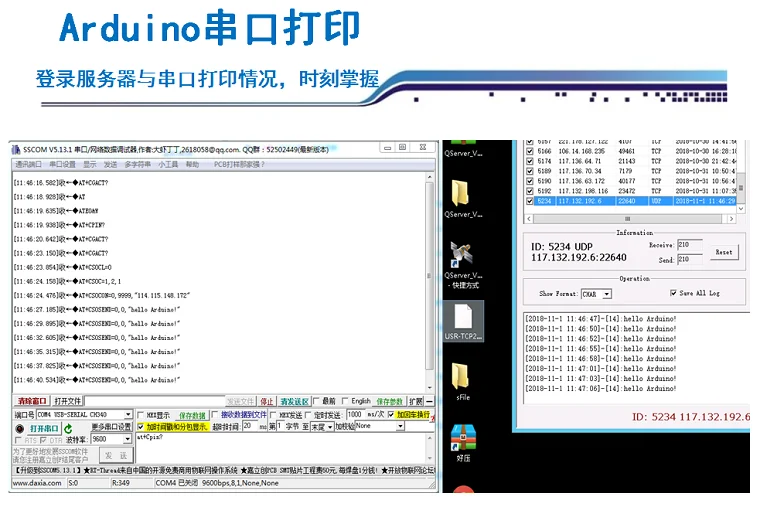Image resolution: width=760 pixels, height=524 pixels.
Task: Uncheck the checkbox for client row 5234
Action: click(x=530, y=201)
